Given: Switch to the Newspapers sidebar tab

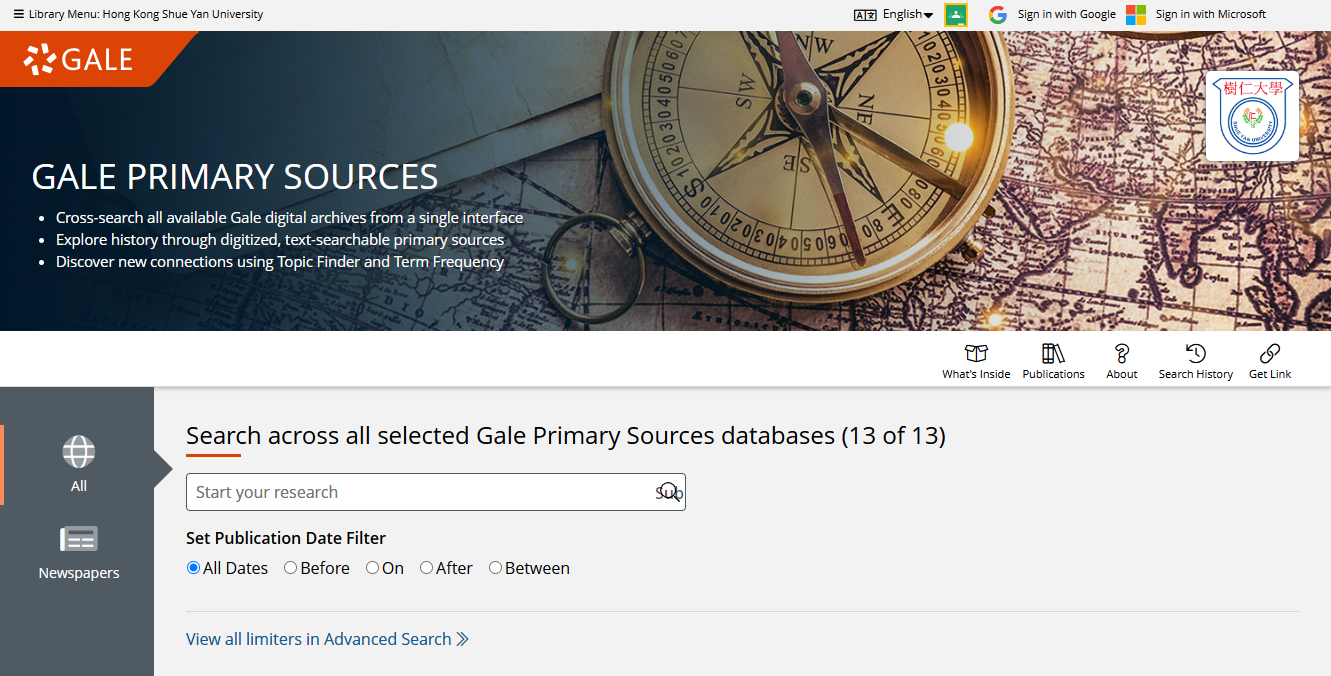Looking at the screenshot, I should pyautogui.click(x=79, y=552).
